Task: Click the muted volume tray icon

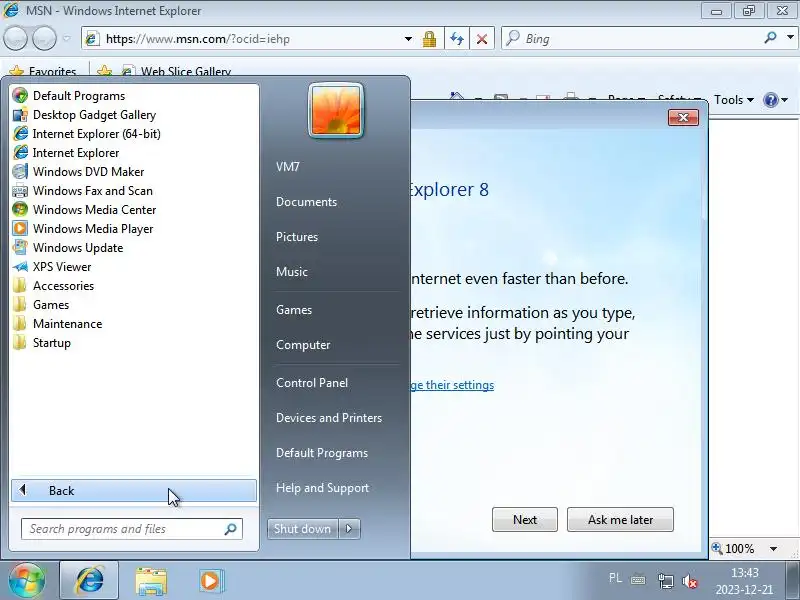Action: pos(690,581)
